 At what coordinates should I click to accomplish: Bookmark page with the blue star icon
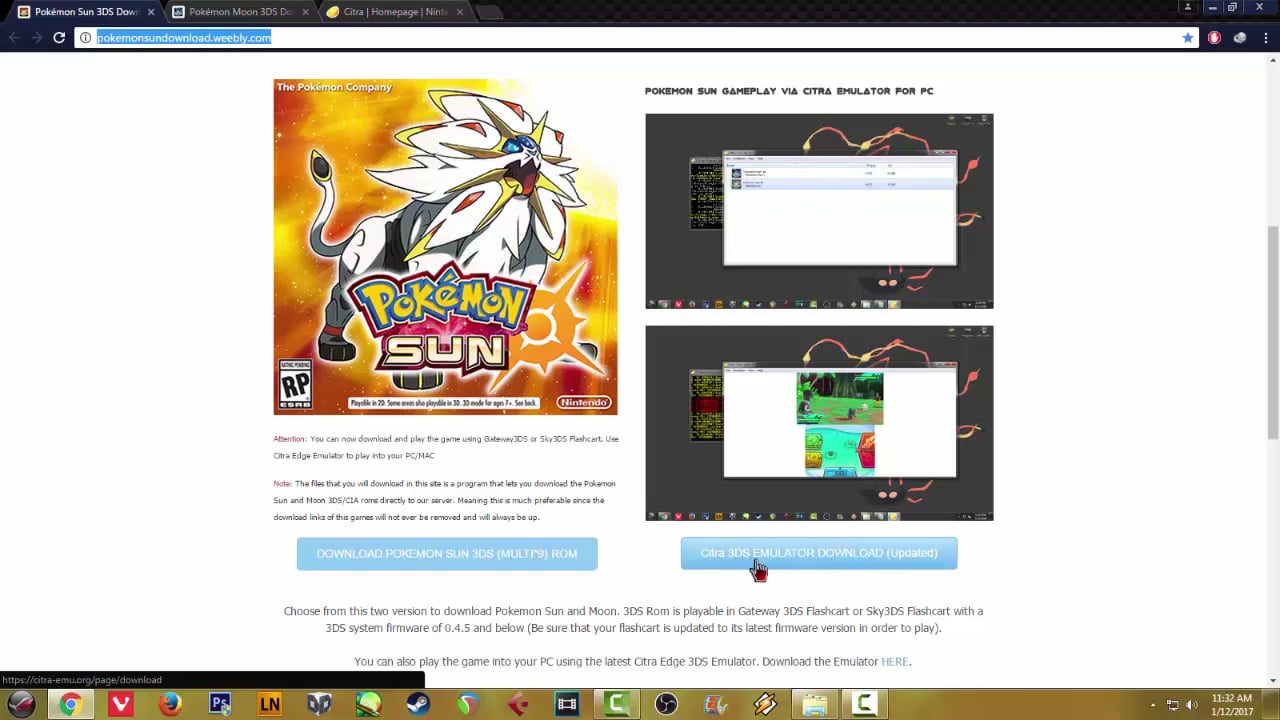(1188, 37)
